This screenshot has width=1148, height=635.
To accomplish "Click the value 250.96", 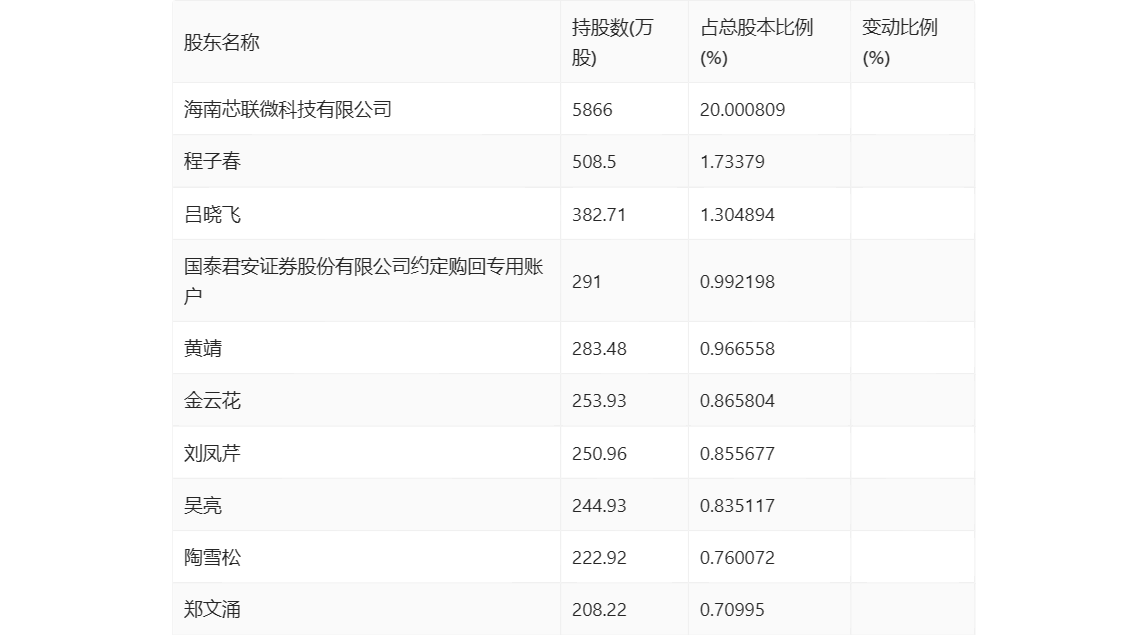I will (x=599, y=453).
